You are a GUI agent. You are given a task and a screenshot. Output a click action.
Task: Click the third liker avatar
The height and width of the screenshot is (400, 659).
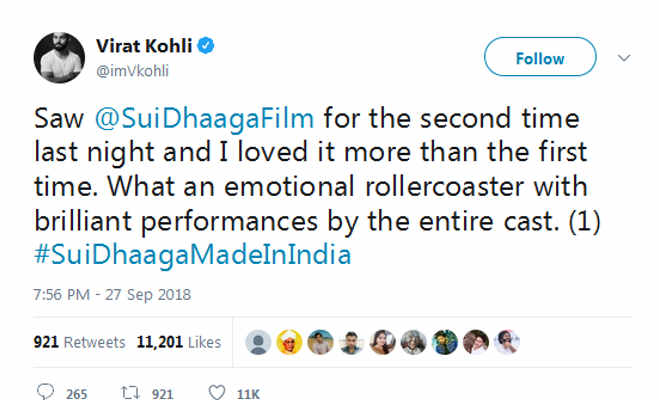click(321, 342)
